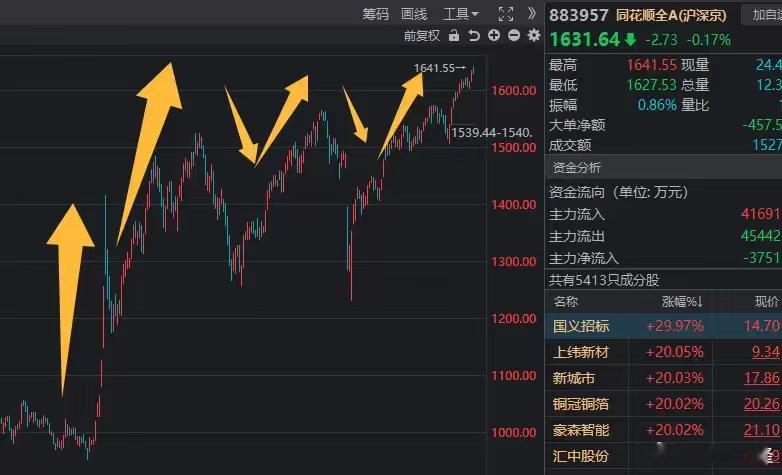782x475 pixels.
Task: Sort constituents by 涨幅% column header
Action: point(682,301)
